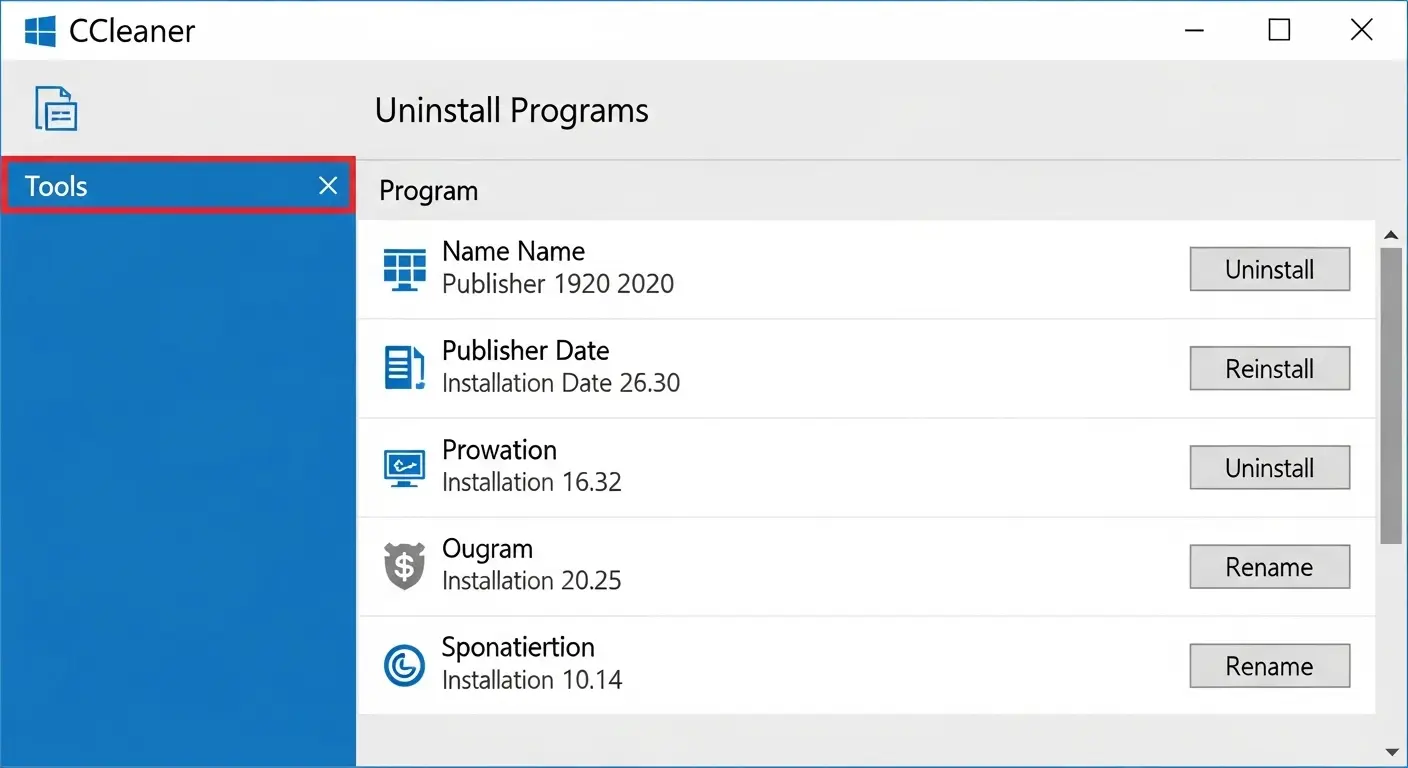This screenshot has width=1408, height=768.
Task: Select "Publisher 1920 2020" text
Action: click(558, 284)
